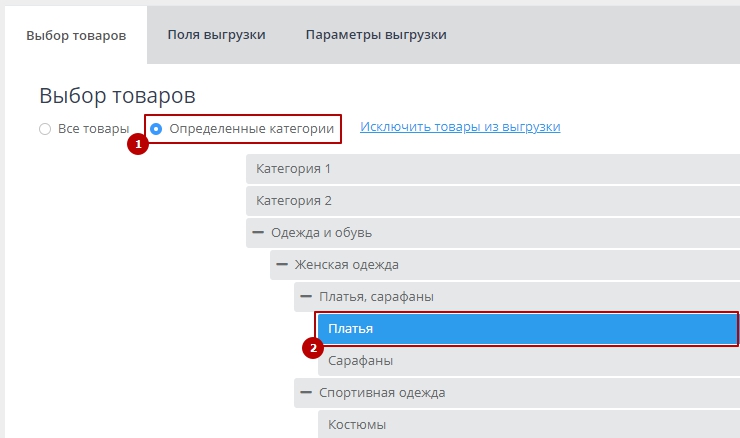Click the Женская одежда category label
Viewport: 740px width, 438px height.
pyautogui.click(x=346, y=264)
